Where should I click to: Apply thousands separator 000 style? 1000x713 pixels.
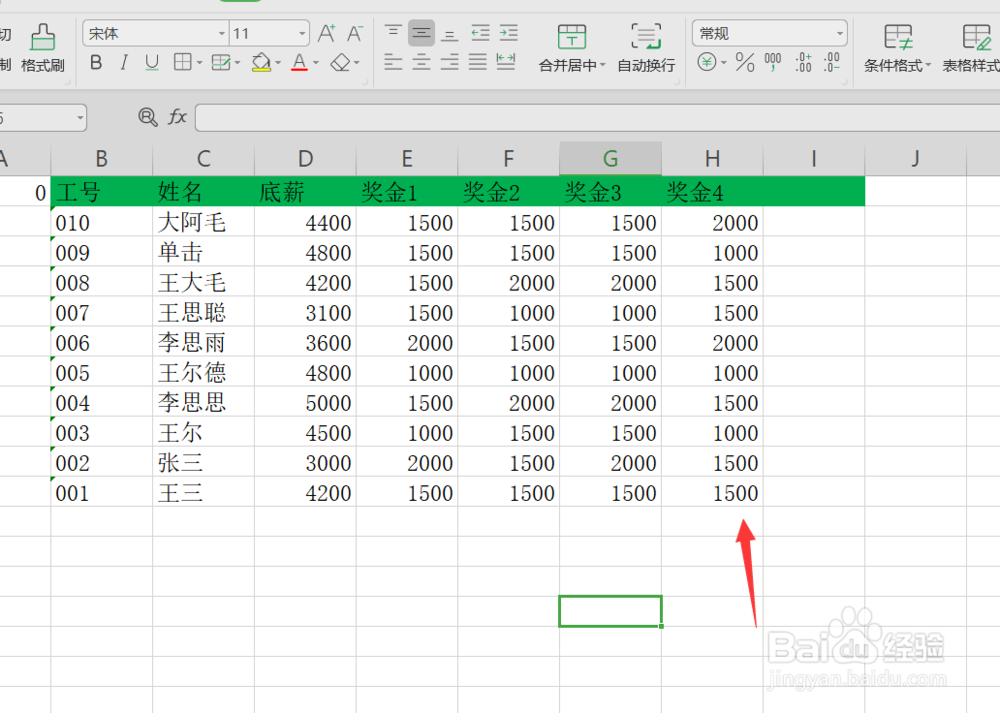(x=773, y=62)
